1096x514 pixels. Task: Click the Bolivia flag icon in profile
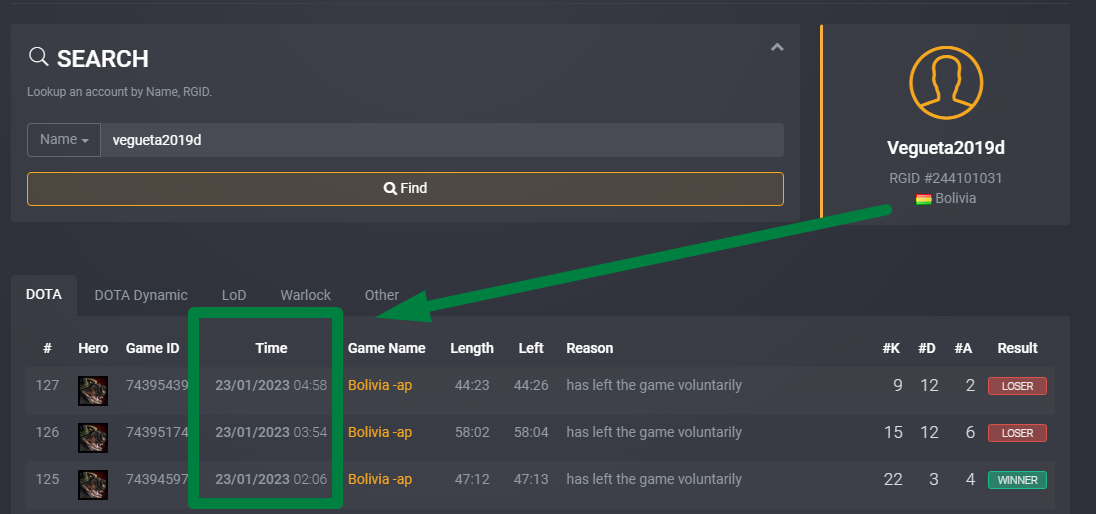tap(923, 199)
